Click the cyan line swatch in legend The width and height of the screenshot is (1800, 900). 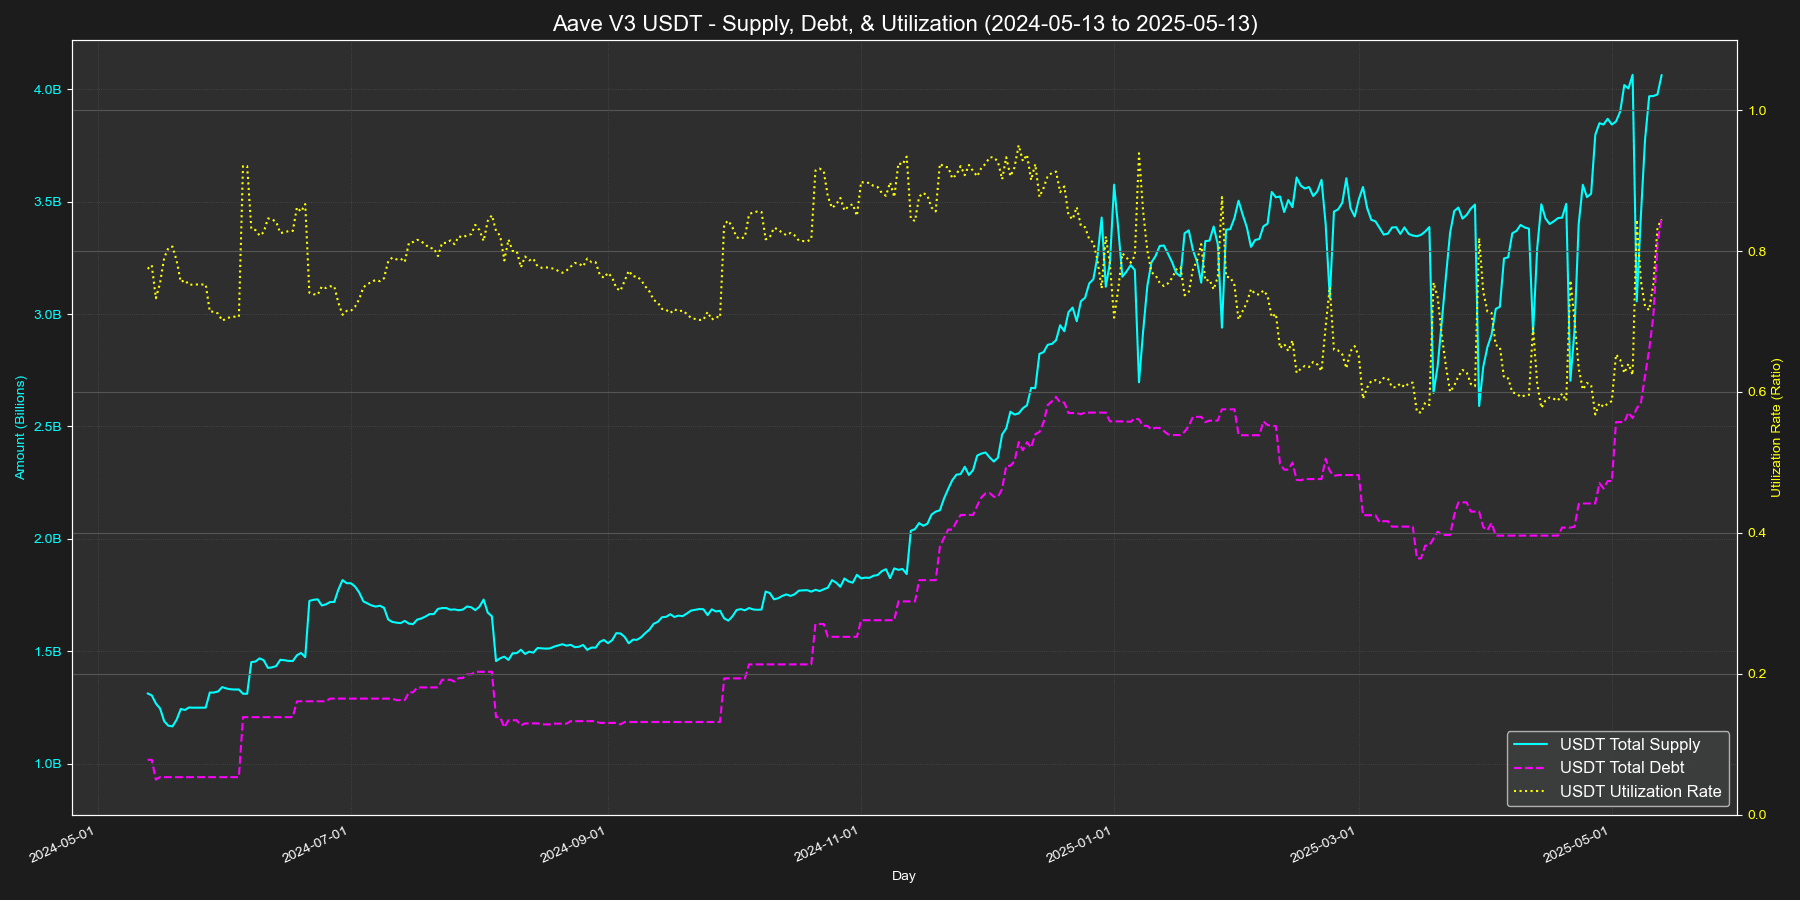(1530, 744)
